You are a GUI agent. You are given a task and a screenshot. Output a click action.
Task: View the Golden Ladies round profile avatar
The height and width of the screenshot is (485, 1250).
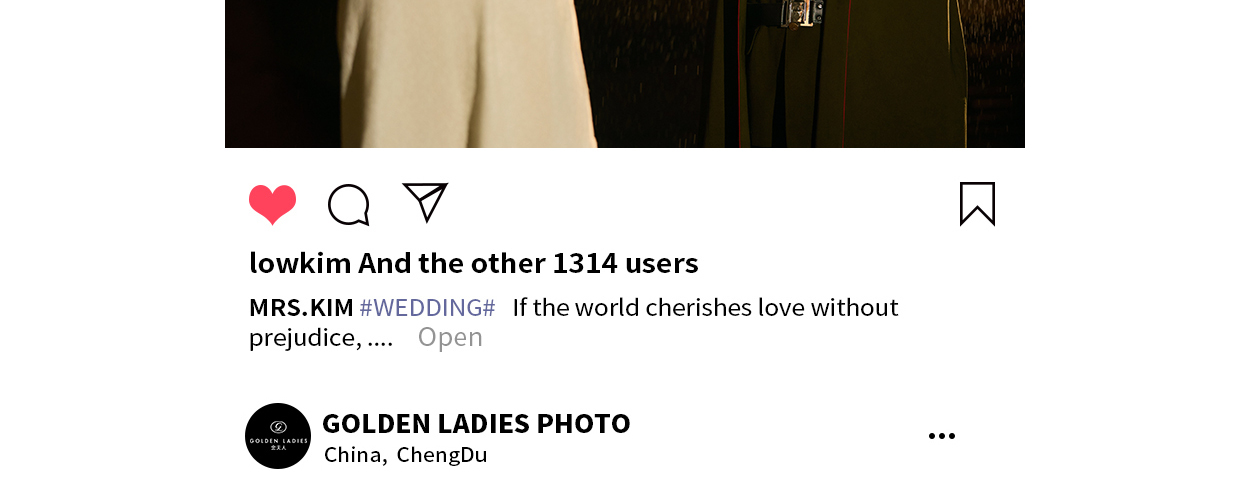point(278,436)
